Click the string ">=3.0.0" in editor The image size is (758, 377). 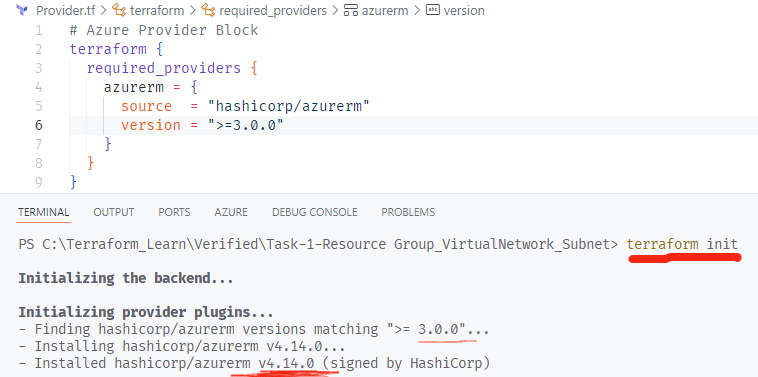(246, 125)
